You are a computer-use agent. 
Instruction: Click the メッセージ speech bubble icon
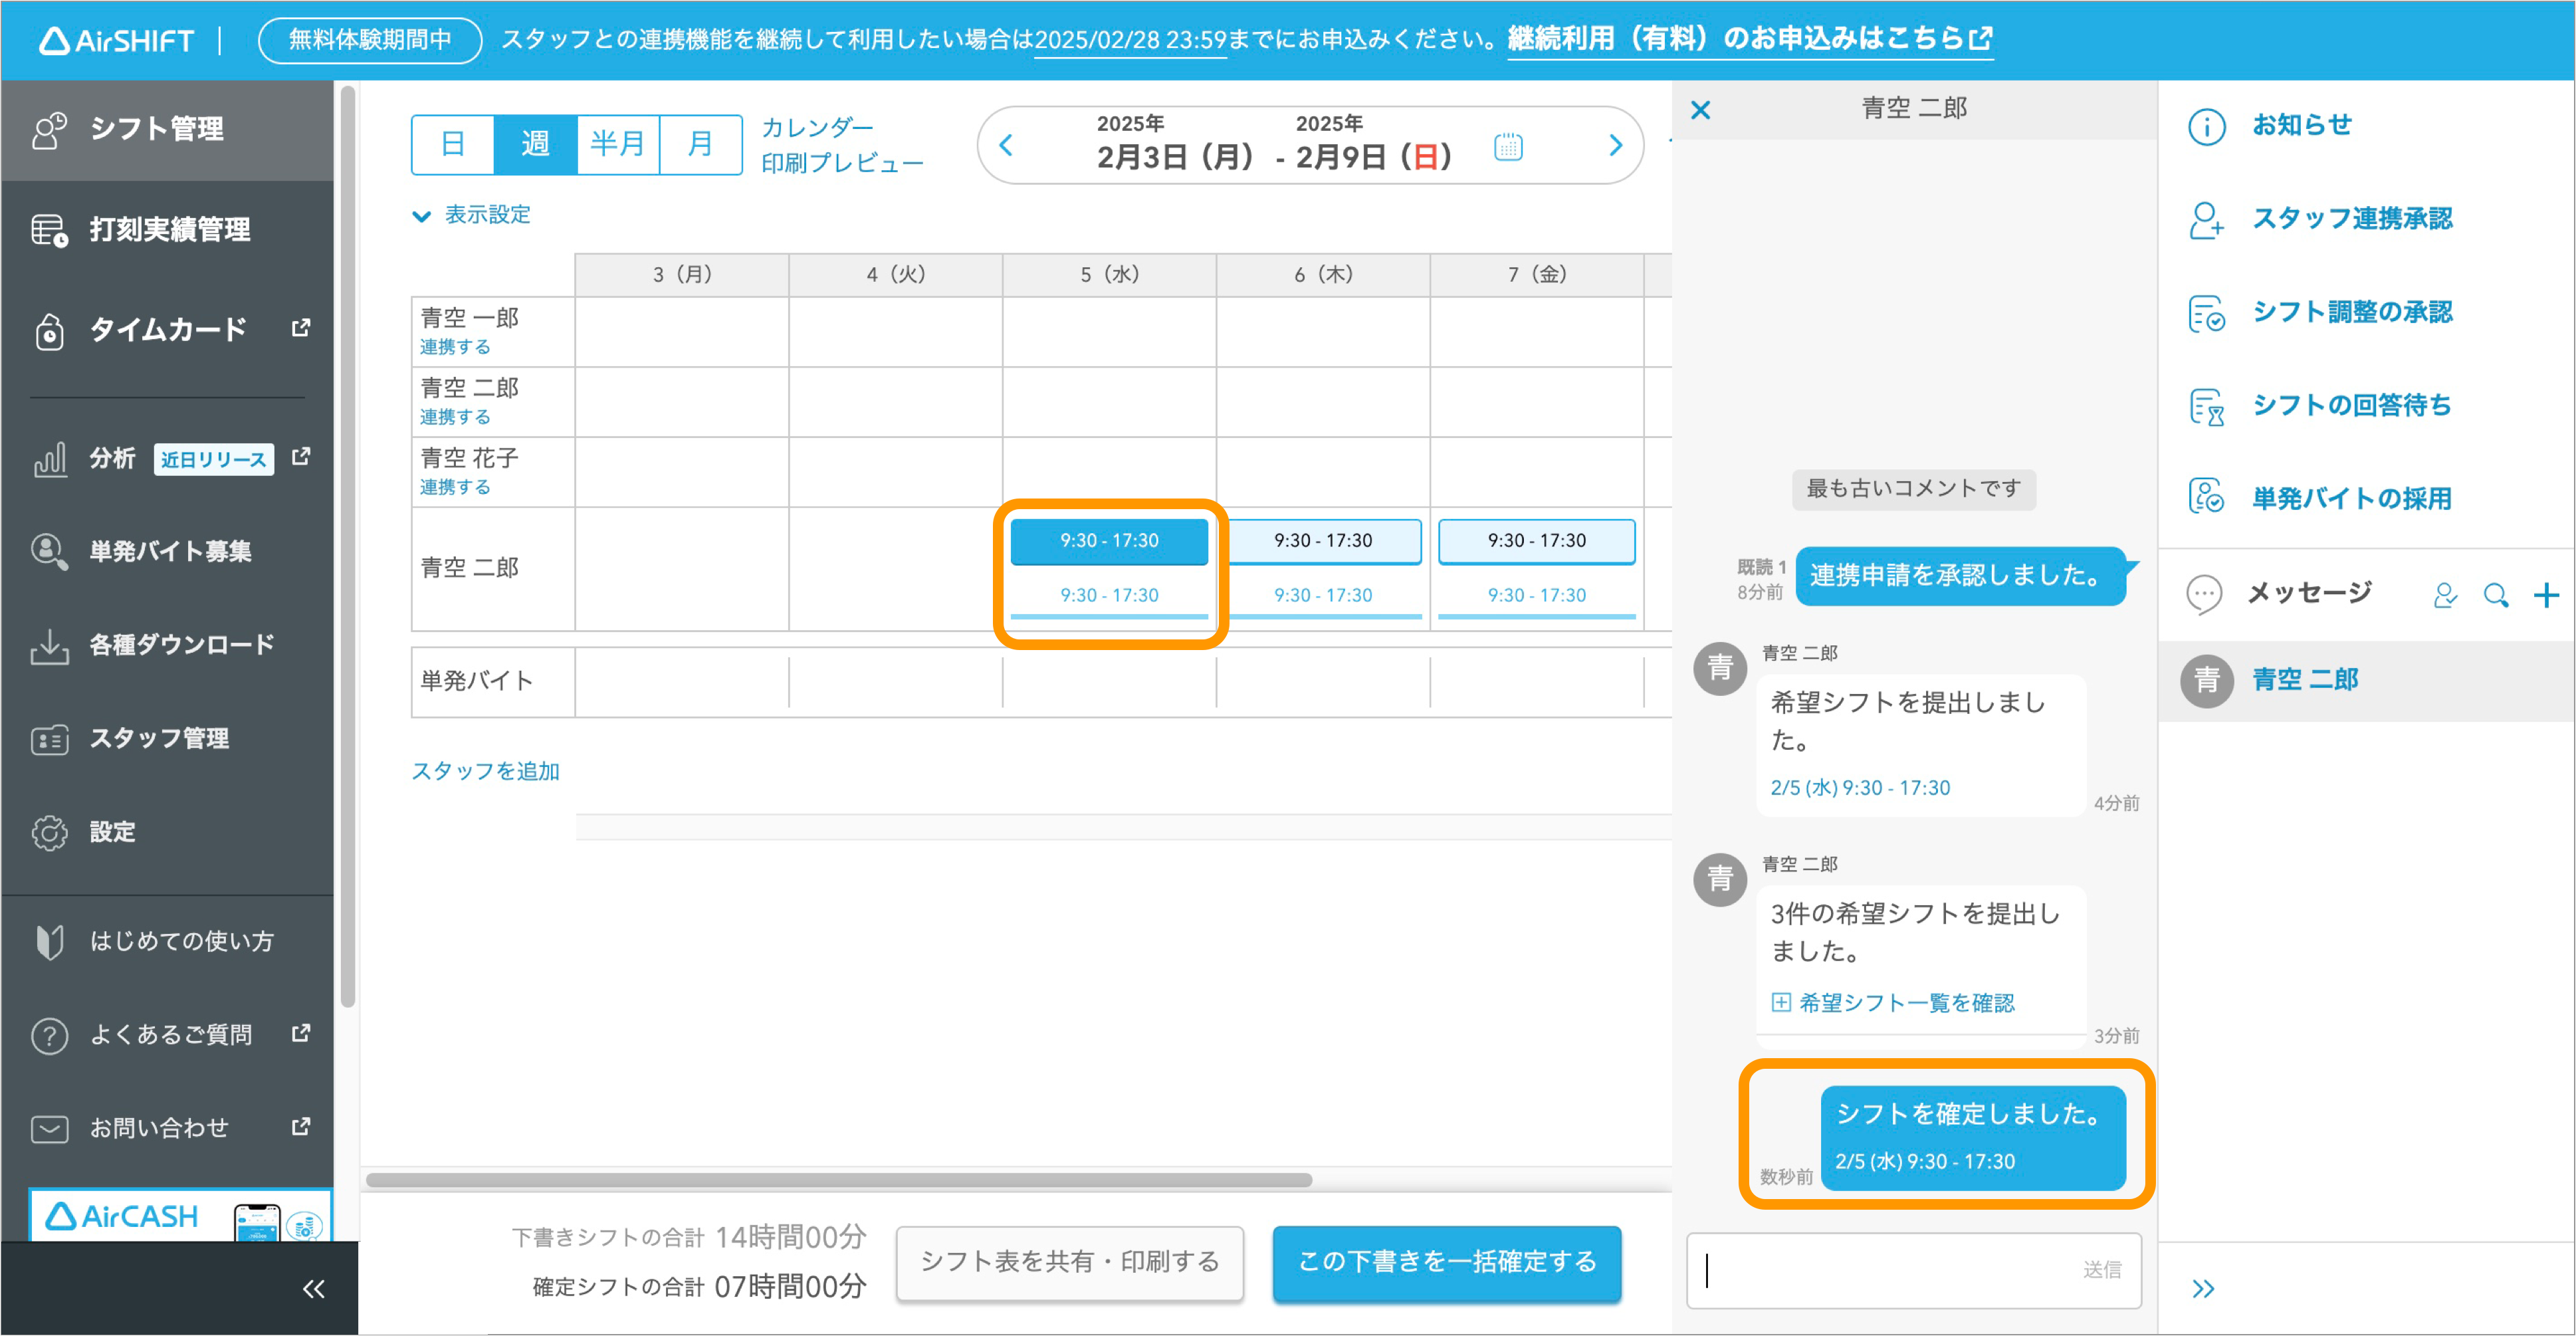tap(2204, 594)
